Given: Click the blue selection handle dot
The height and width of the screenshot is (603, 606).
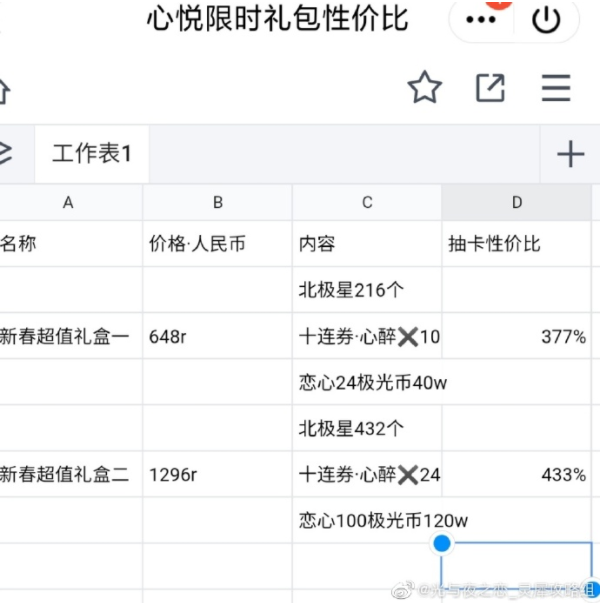Looking at the screenshot, I should pos(441,543).
